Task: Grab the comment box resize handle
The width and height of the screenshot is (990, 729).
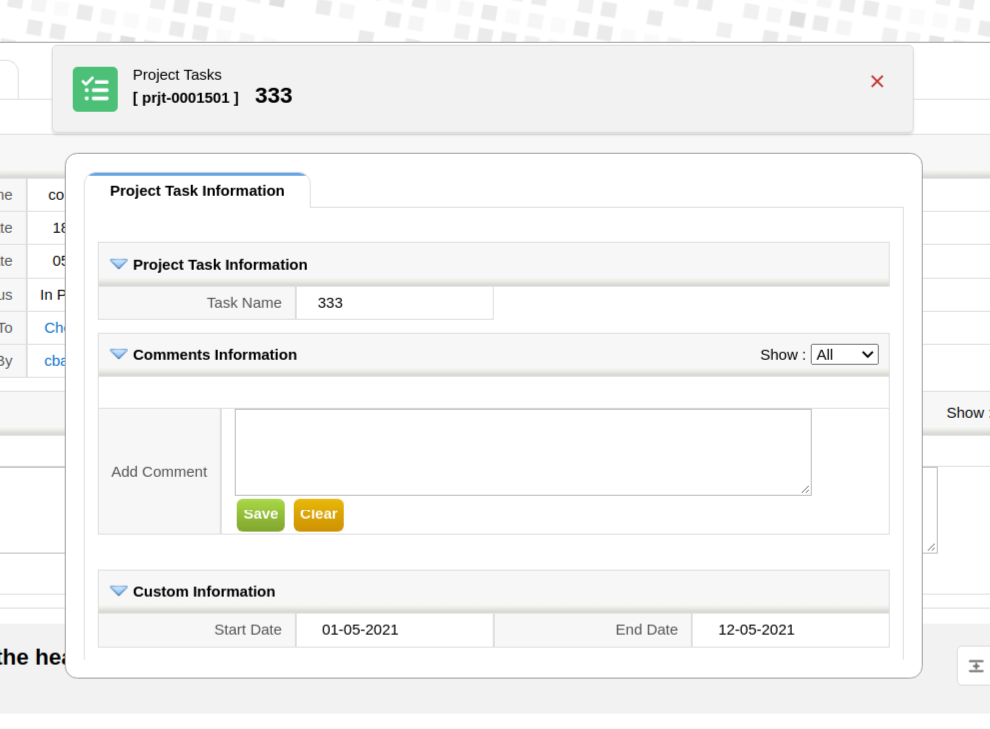Action: (805, 489)
